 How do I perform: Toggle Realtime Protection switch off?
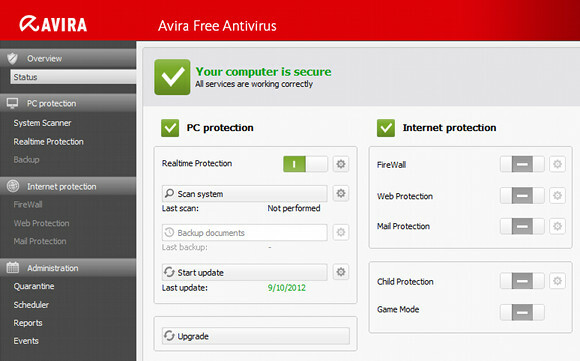(305, 164)
